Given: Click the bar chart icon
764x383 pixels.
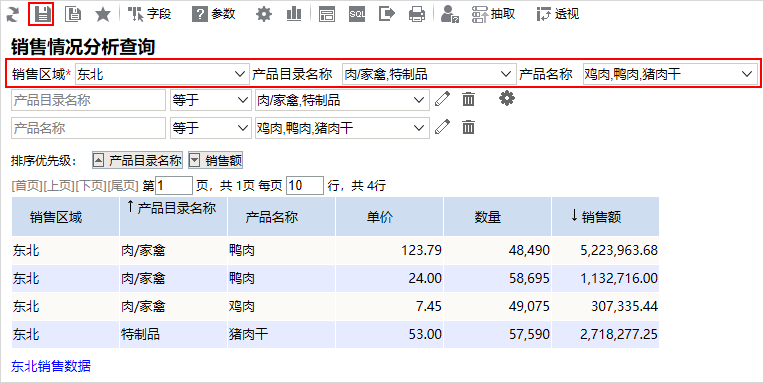Looking at the screenshot, I should (294, 14).
